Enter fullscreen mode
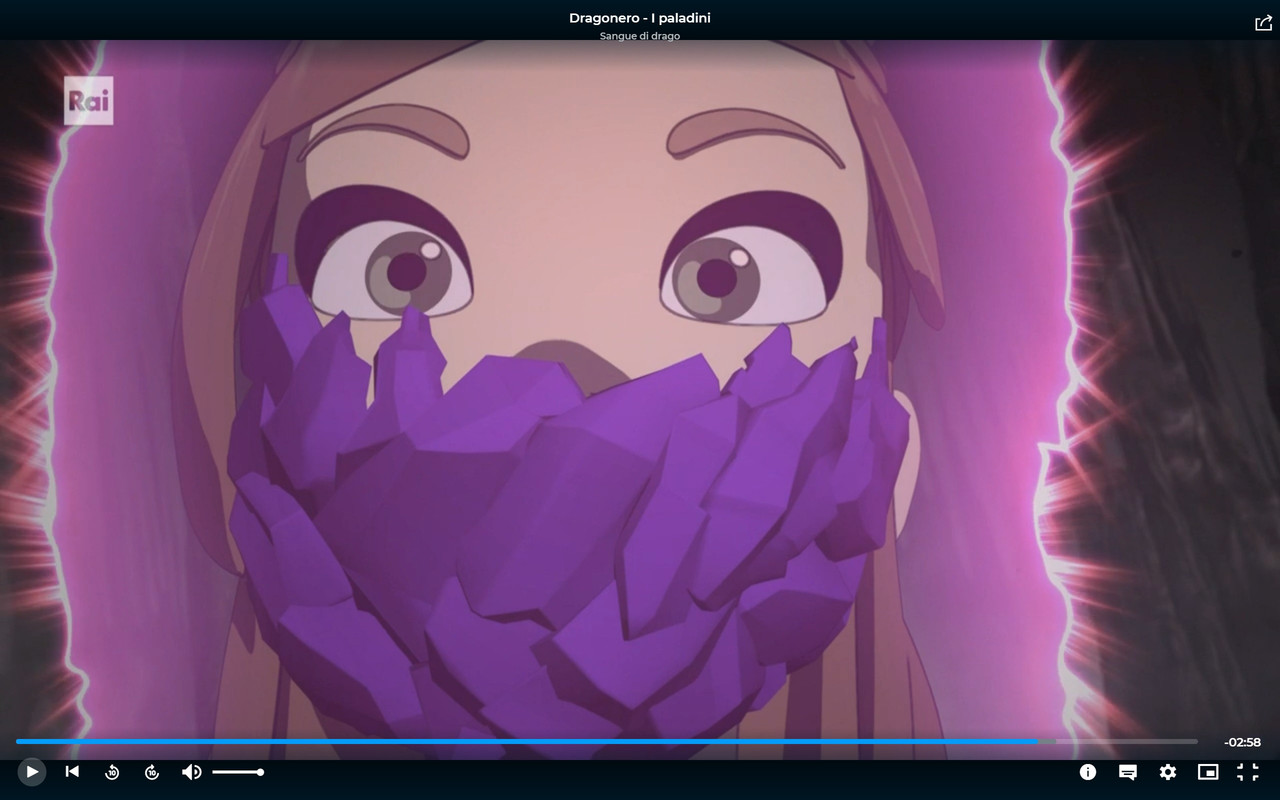Screen dimensions: 1280x800 (1248, 772)
